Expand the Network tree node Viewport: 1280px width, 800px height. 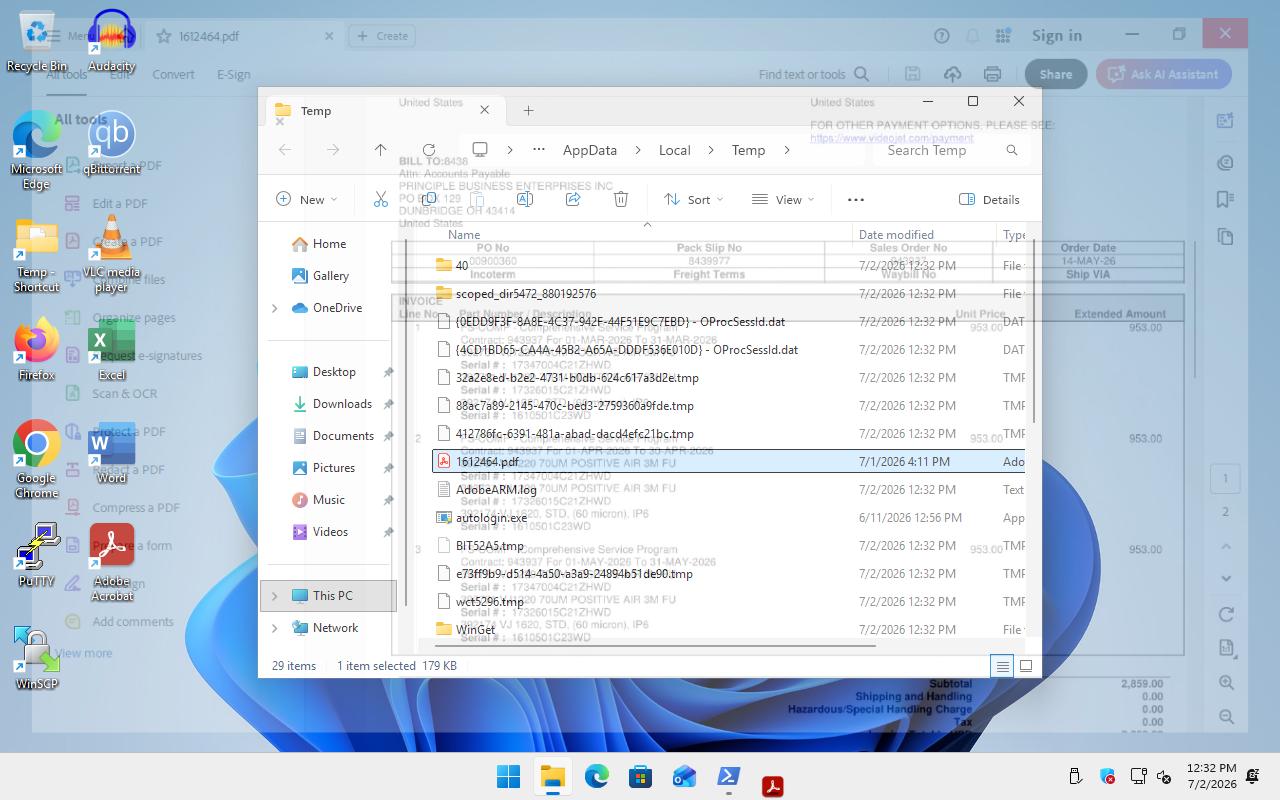click(275, 628)
